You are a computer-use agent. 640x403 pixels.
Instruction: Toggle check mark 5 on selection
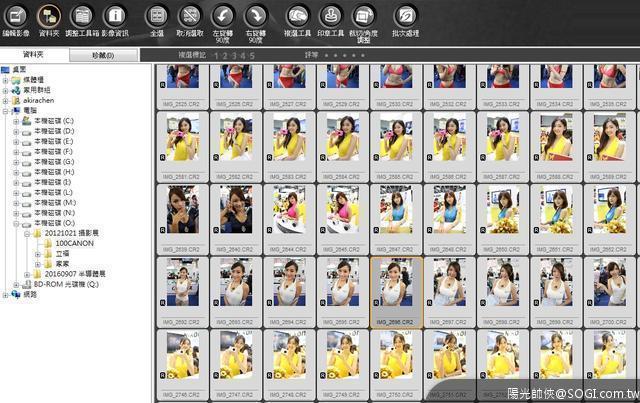(x=251, y=55)
